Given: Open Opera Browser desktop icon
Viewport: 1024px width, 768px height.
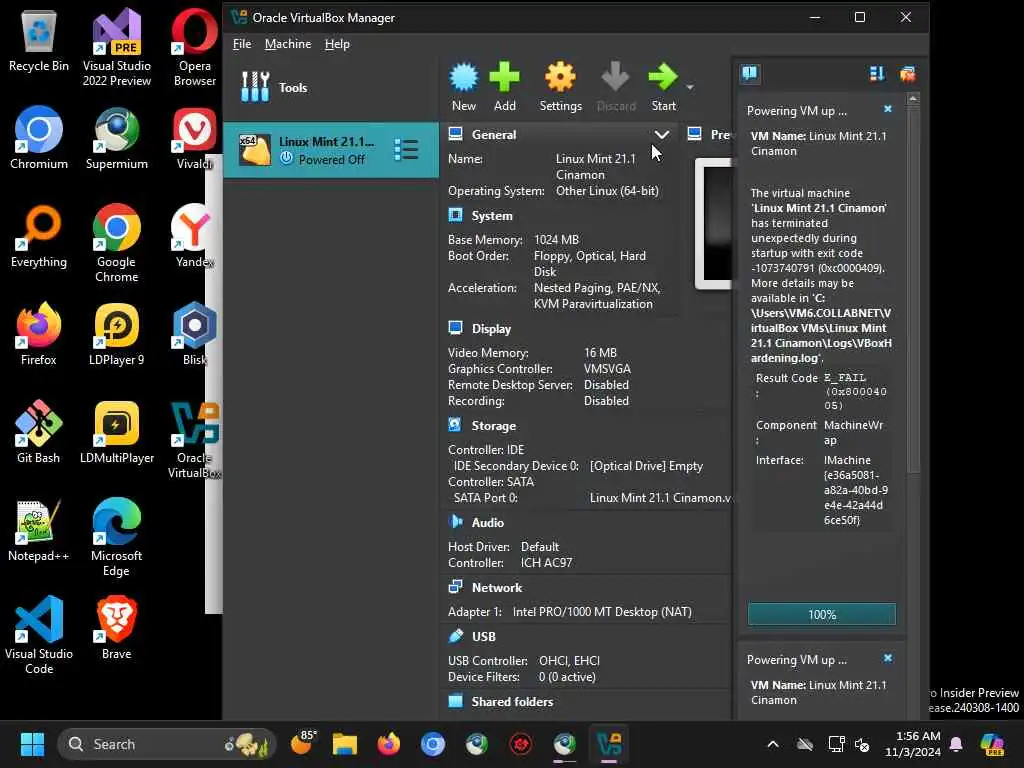Looking at the screenshot, I should point(195,47).
